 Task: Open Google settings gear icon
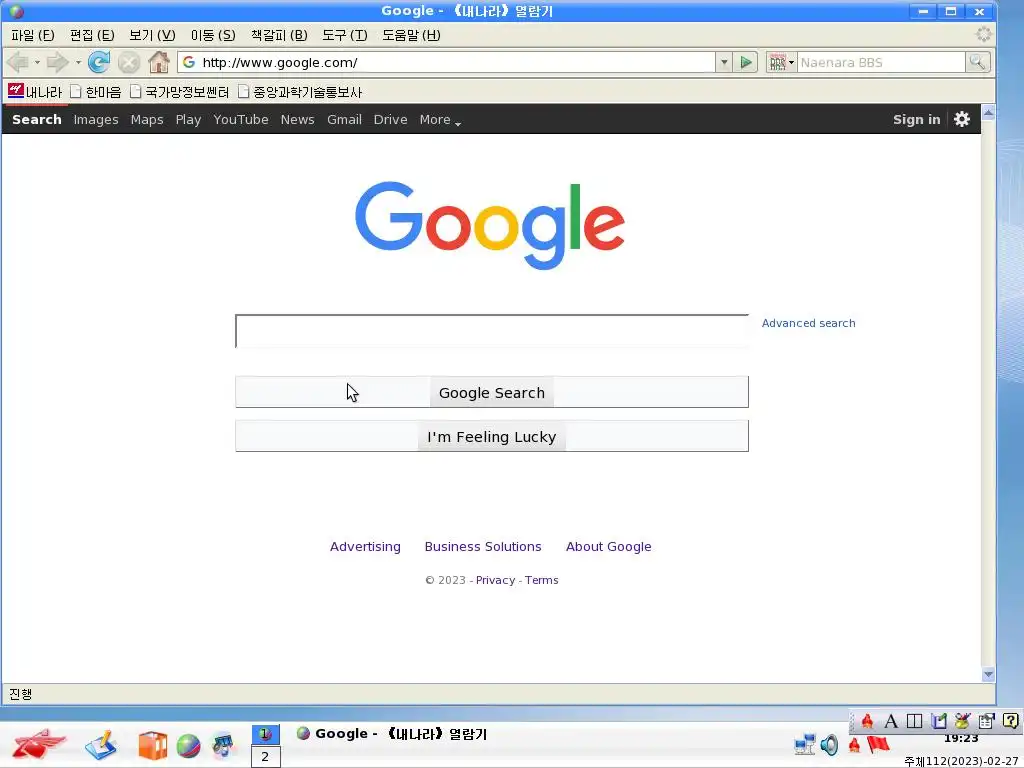coord(962,119)
